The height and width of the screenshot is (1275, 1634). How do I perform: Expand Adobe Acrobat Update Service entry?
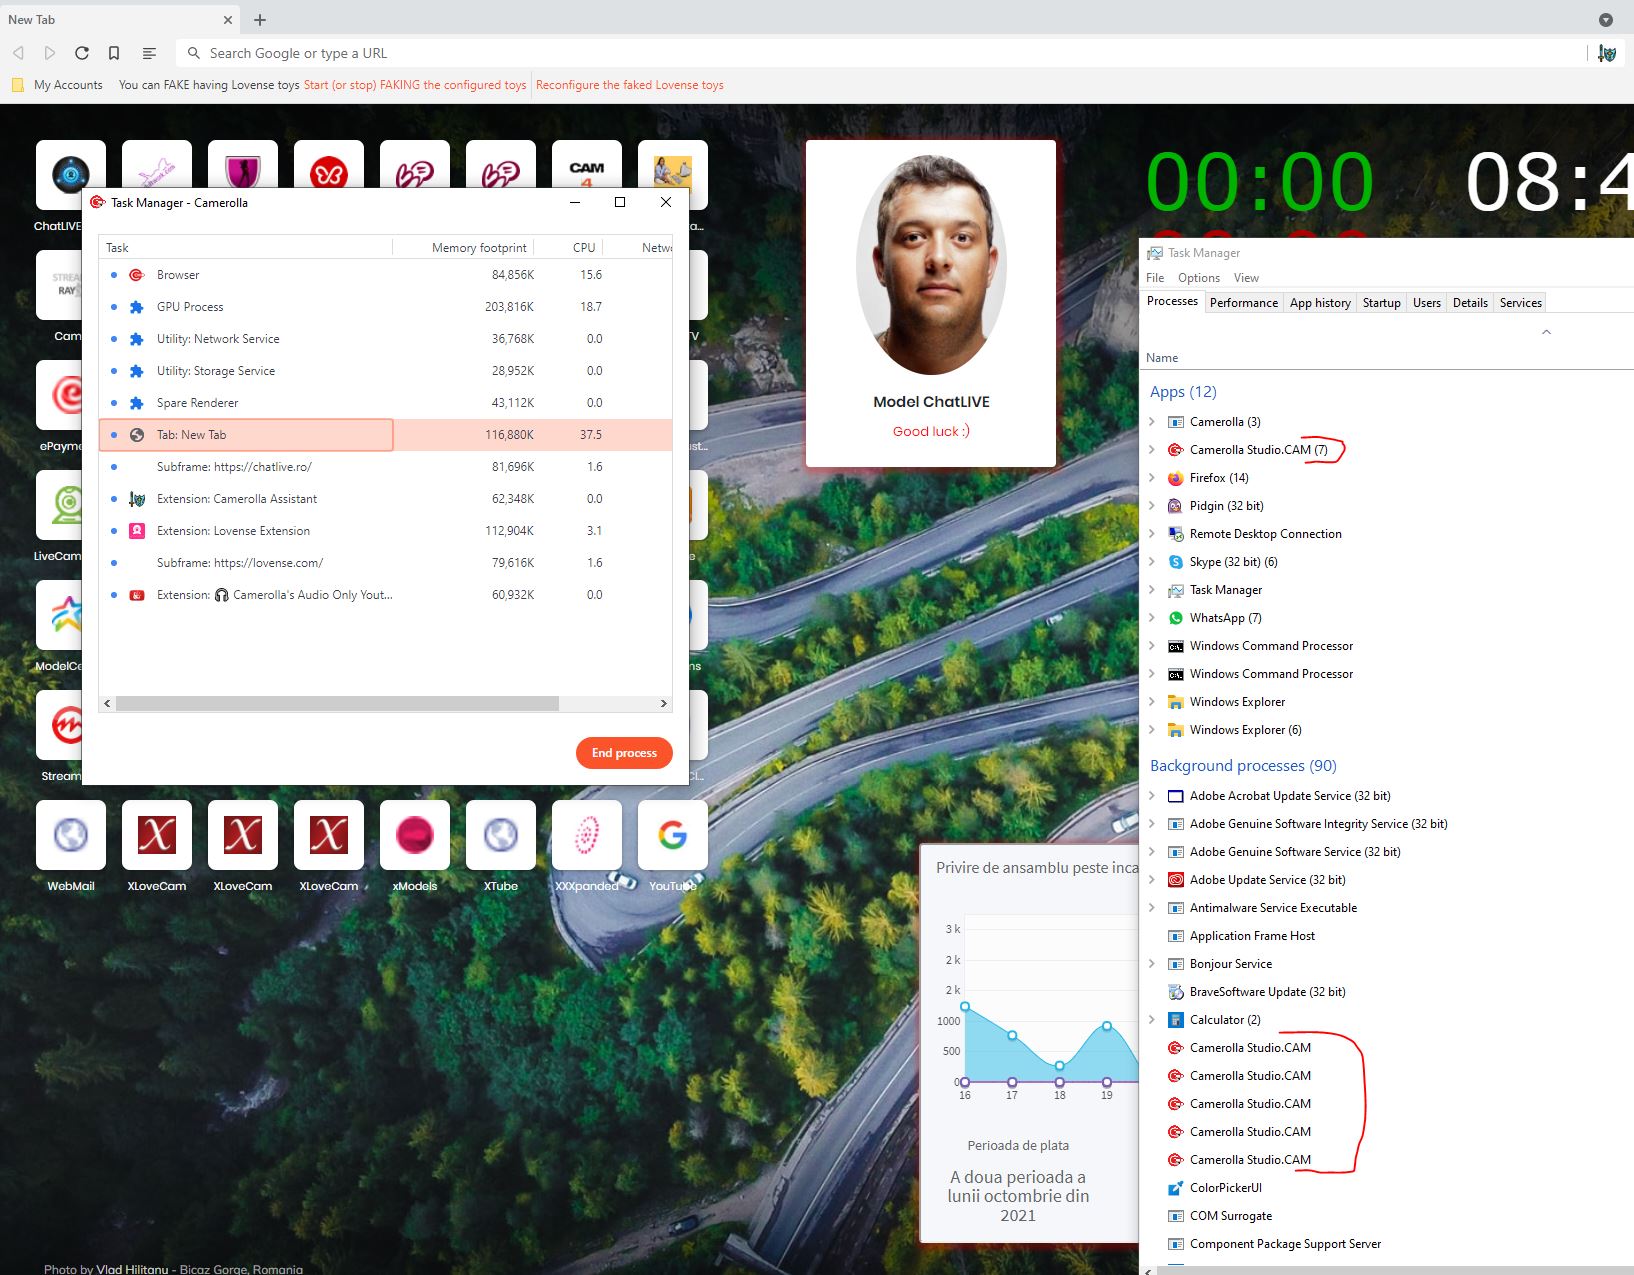point(1152,796)
